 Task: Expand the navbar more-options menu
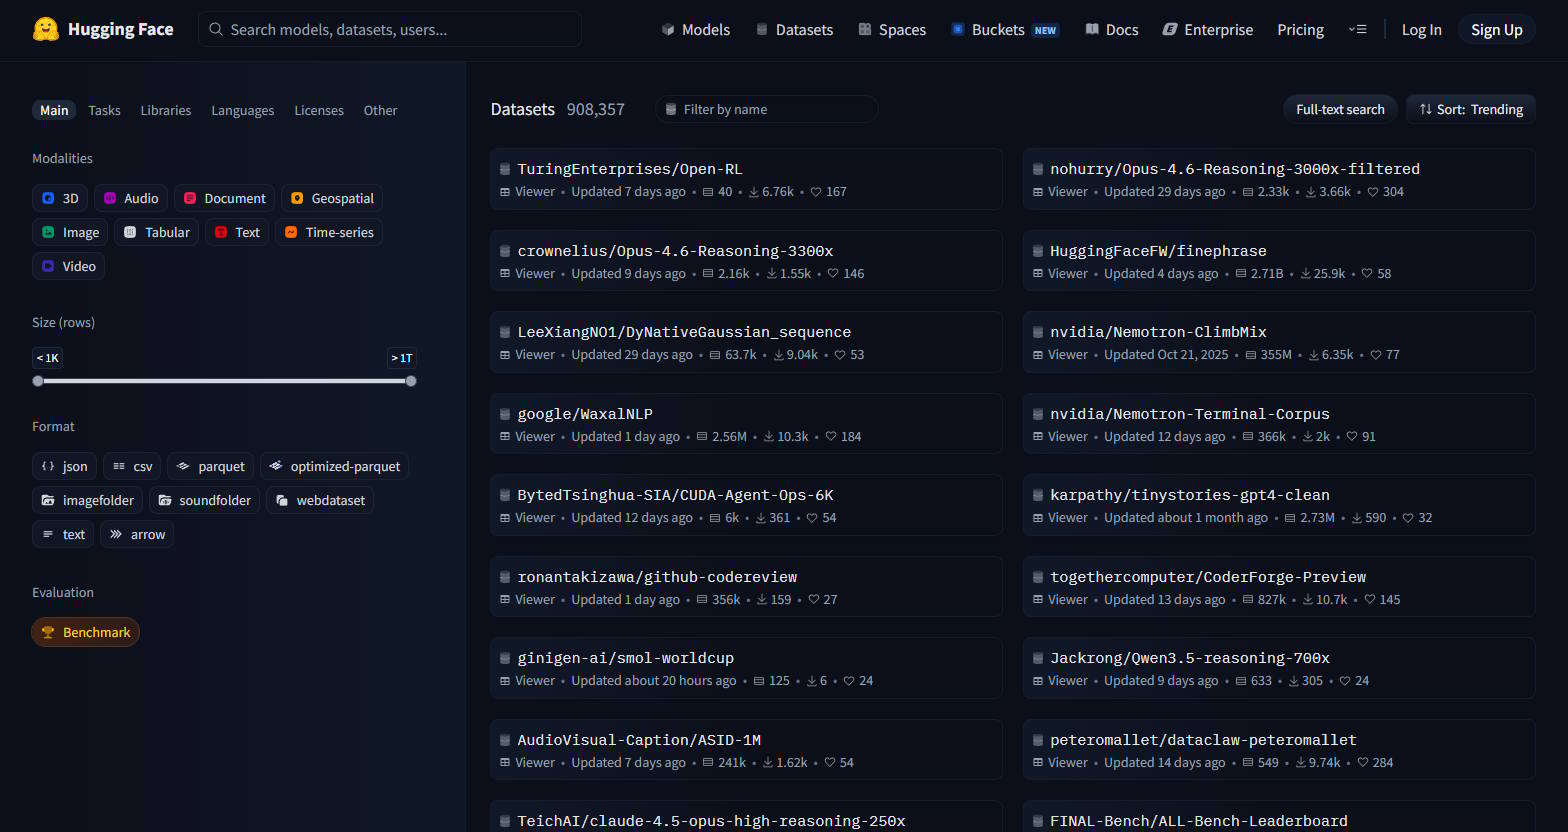[x=1357, y=30]
